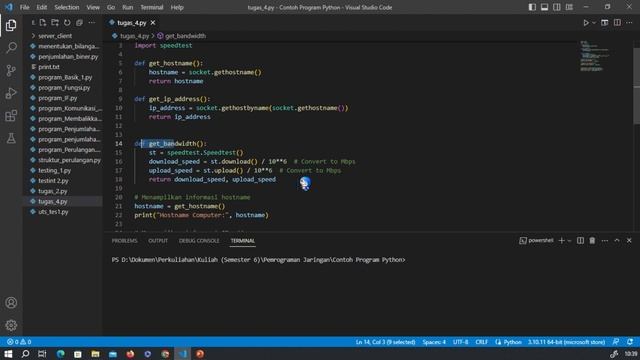Viewport: 640px width, 360px height.
Task: Open the Search view in activity bar
Action: pos(11,48)
